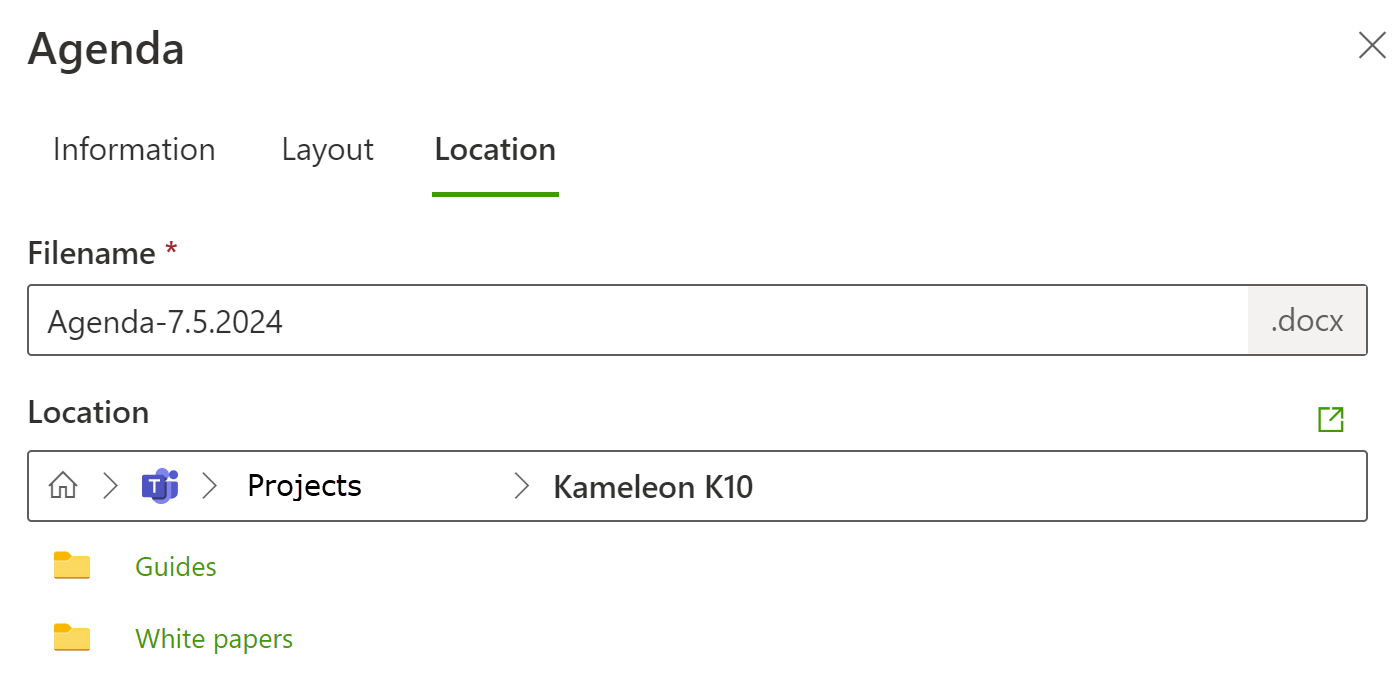Screen dimensions: 1395x680
Task: Click the .docx file extension suffix
Action: click(1306, 321)
